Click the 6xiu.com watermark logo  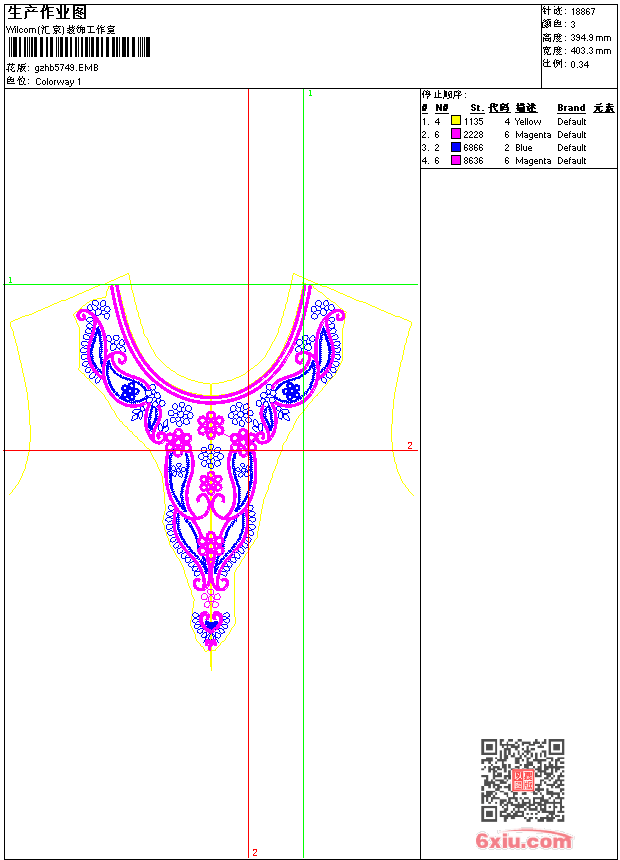523,840
